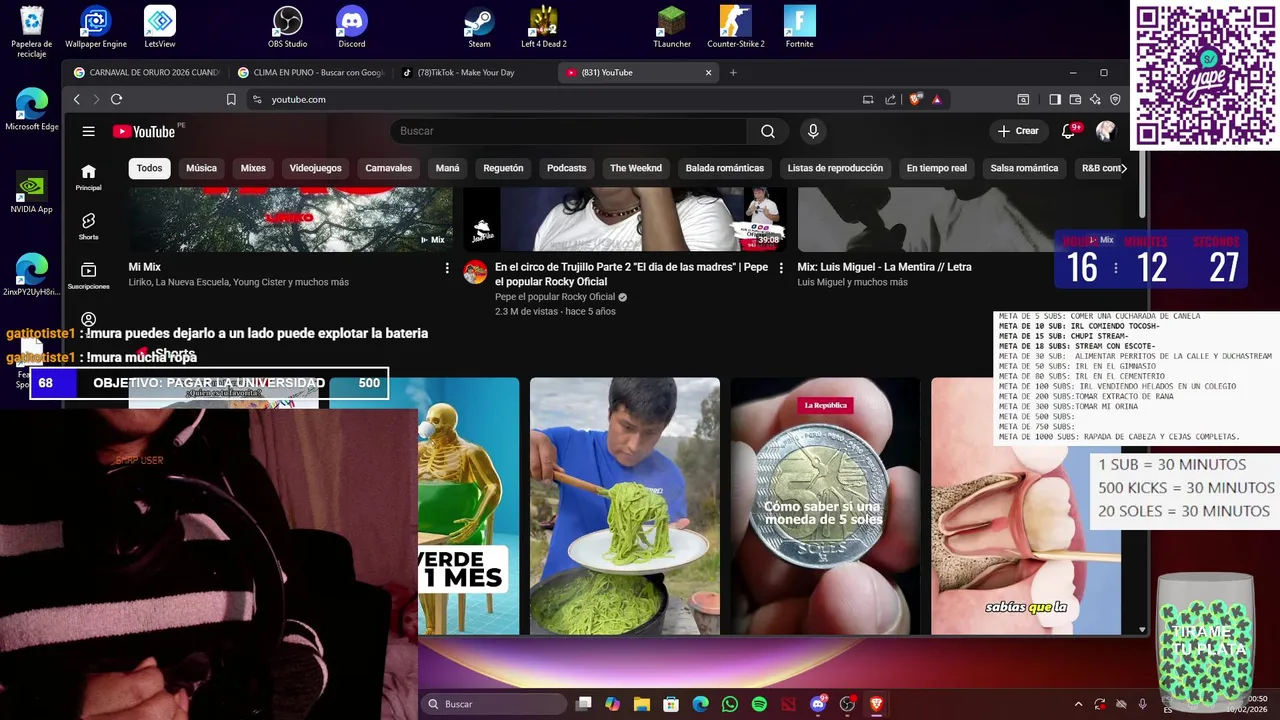Image resolution: width=1280 pixels, height=720 pixels.
Task: Open Mix: Luis Miguel - La Mentira title
Action: [x=884, y=267]
